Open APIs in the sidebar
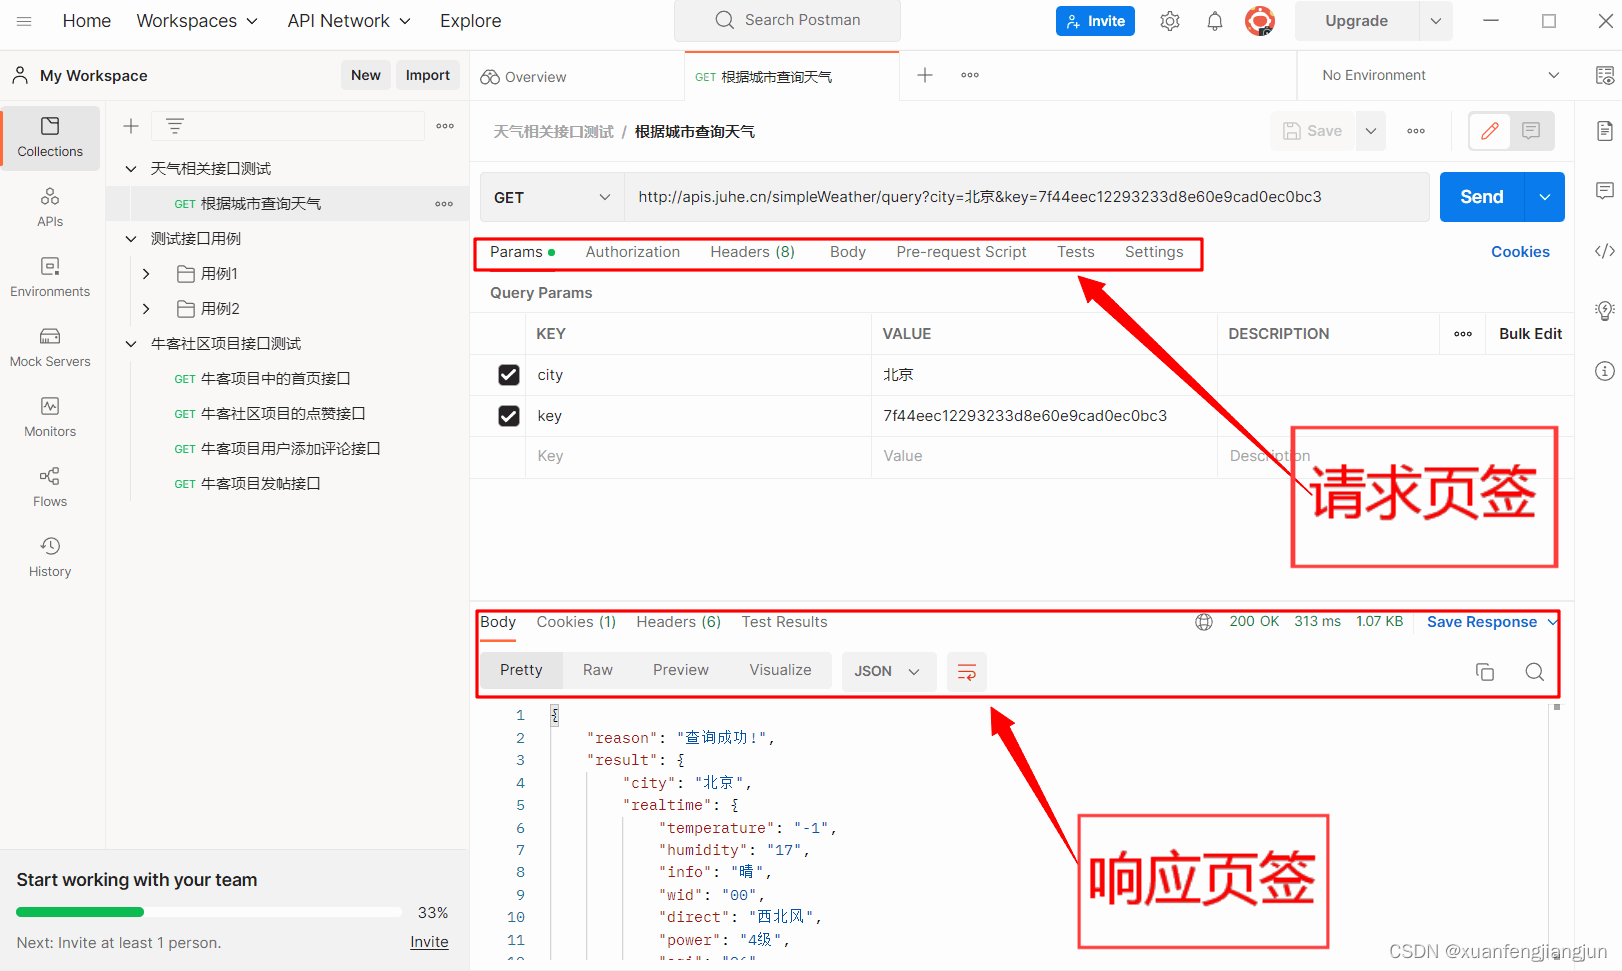 pos(50,207)
